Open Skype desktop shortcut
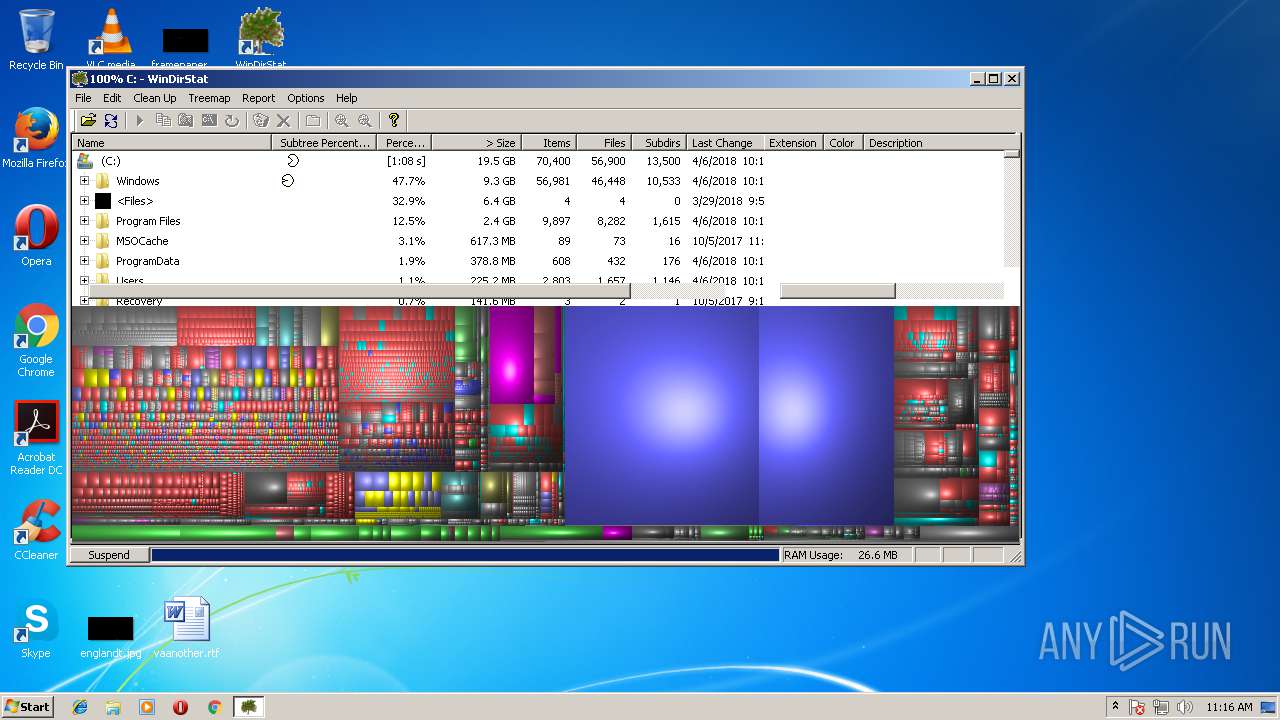 pyautogui.click(x=36, y=629)
